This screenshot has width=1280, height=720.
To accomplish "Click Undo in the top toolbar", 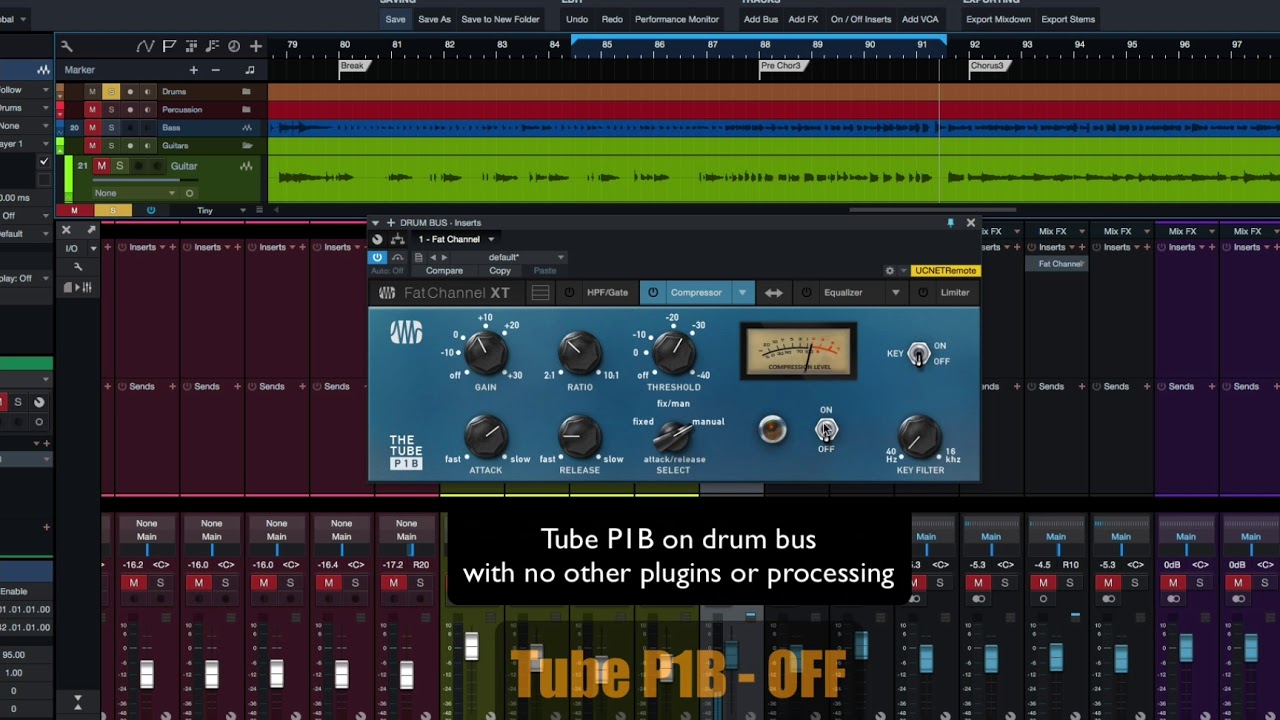I will tap(577, 19).
